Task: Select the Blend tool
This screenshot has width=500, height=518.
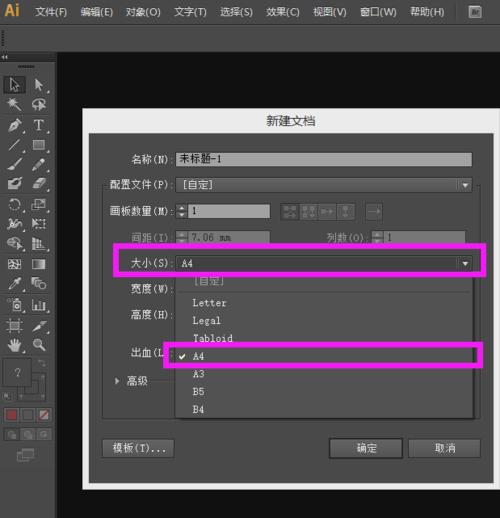Action: click(39, 284)
